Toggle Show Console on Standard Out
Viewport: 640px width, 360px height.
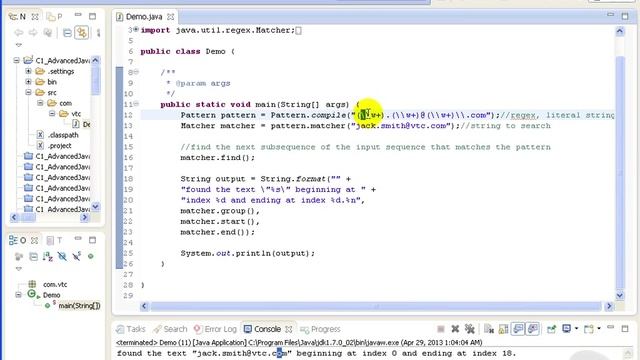tap(518, 329)
